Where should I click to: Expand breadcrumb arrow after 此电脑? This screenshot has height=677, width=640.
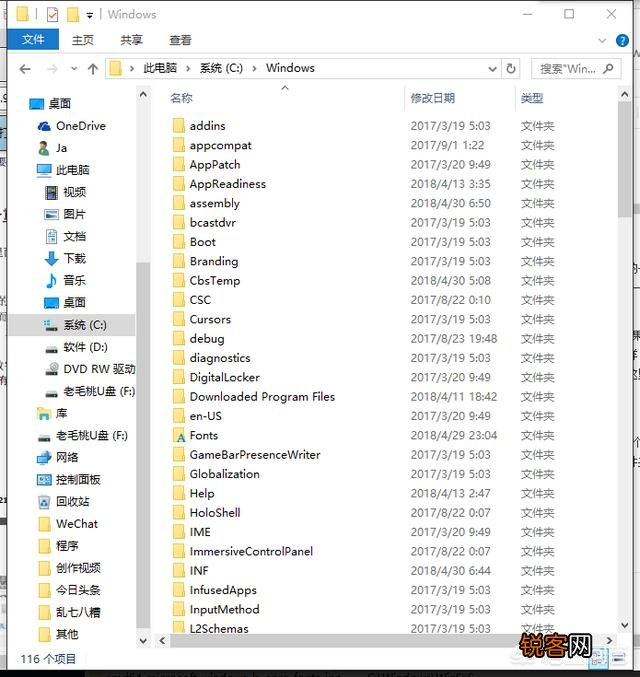[188, 69]
